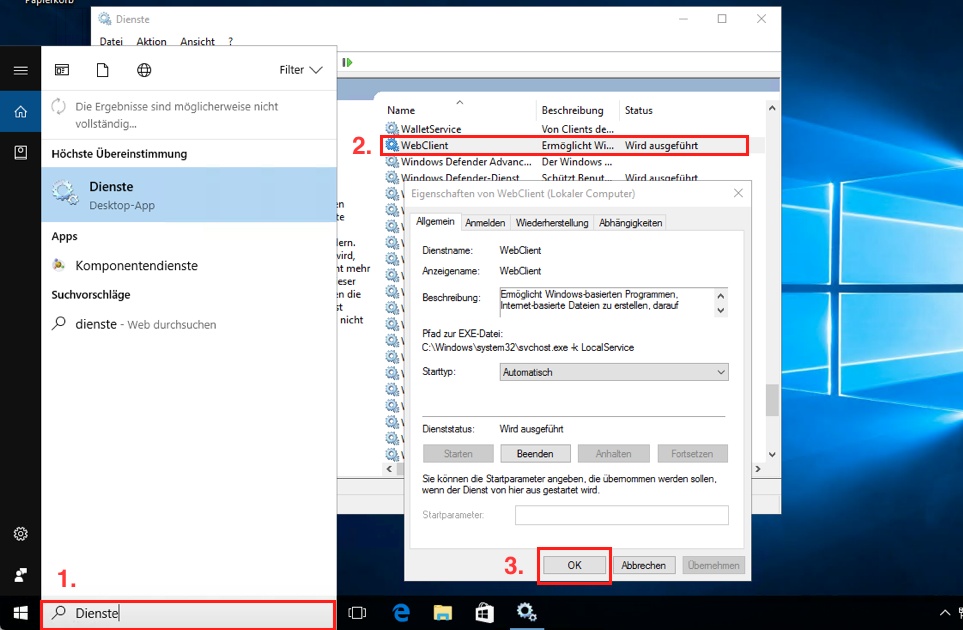
Task: Open the Filter dropdown in search panel
Action: (300, 70)
